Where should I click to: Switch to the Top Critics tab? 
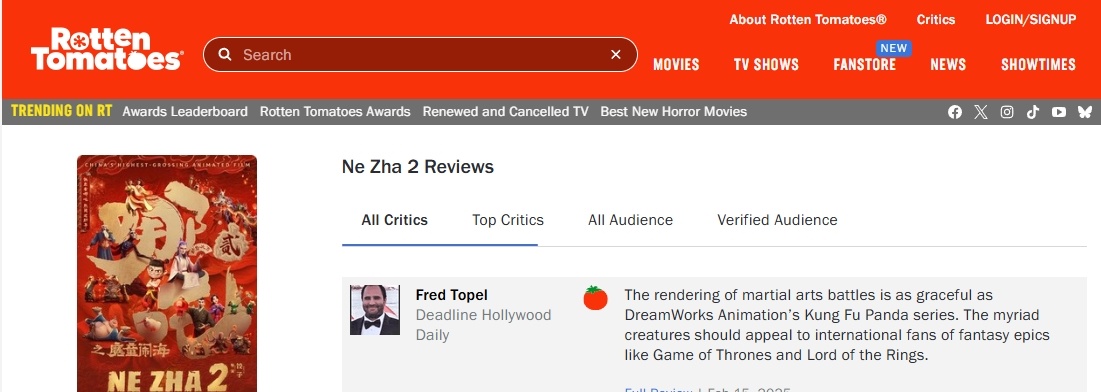click(x=508, y=220)
